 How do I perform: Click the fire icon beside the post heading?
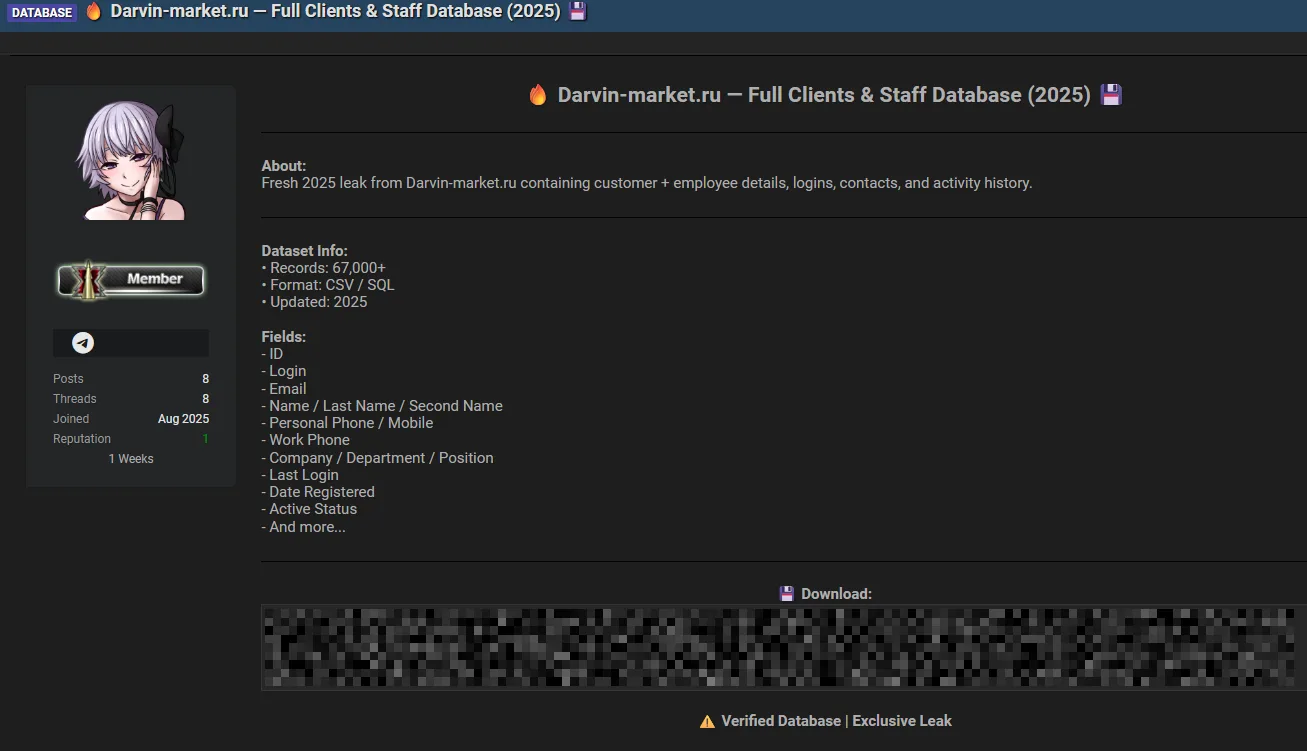tap(538, 95)
